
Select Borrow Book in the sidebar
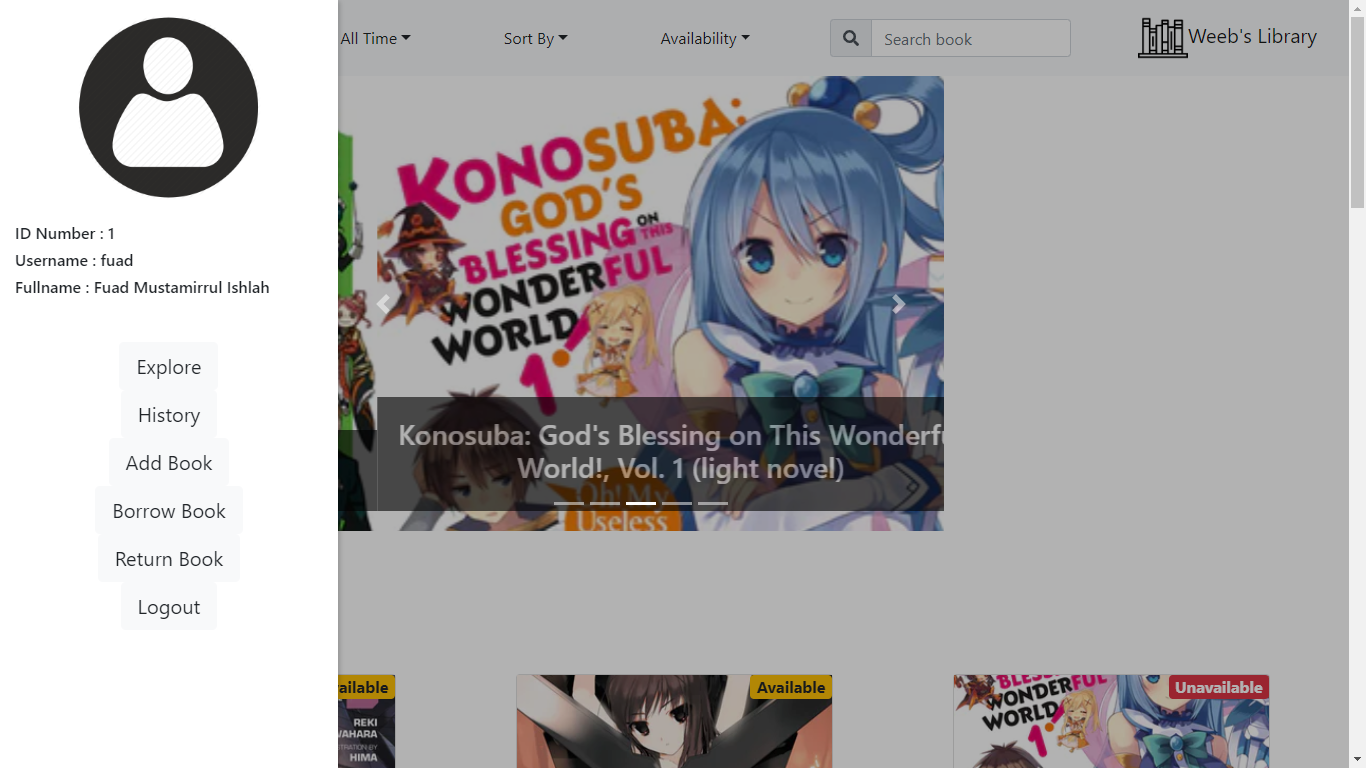pyautogui.click(x=169, y=511)
